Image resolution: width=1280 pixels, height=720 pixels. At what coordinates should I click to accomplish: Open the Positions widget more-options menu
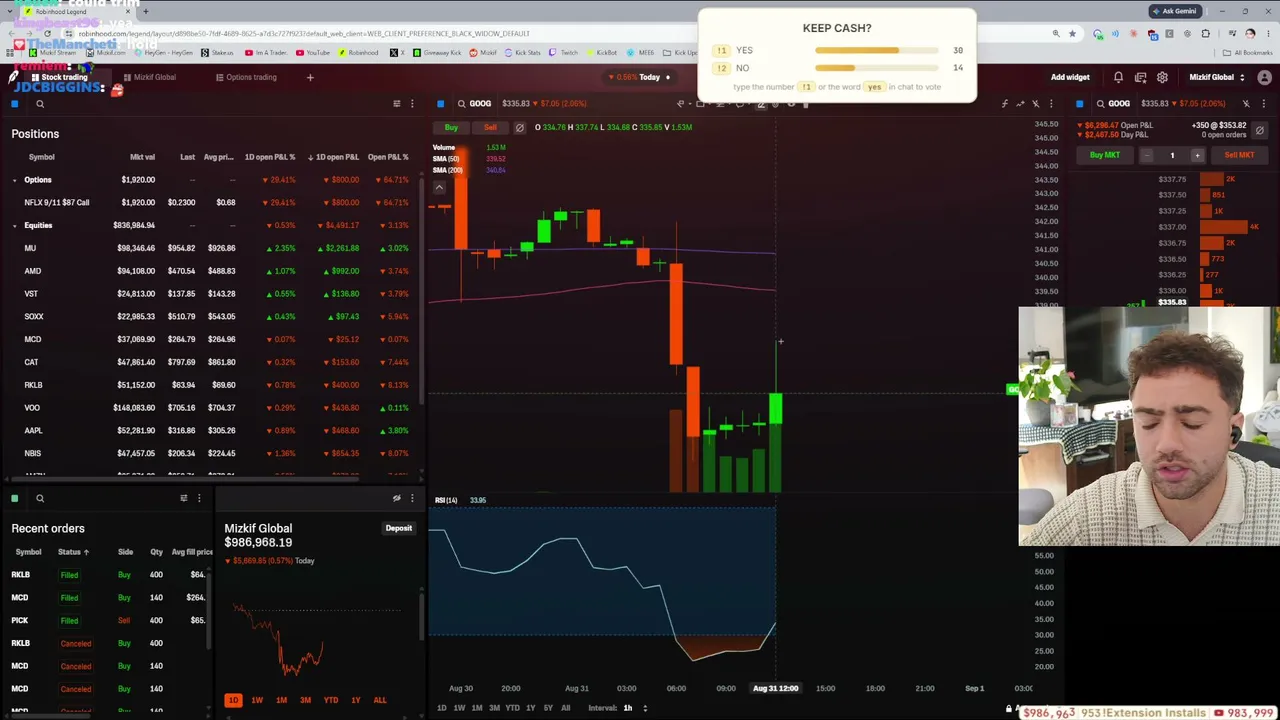tap(412, 104)
